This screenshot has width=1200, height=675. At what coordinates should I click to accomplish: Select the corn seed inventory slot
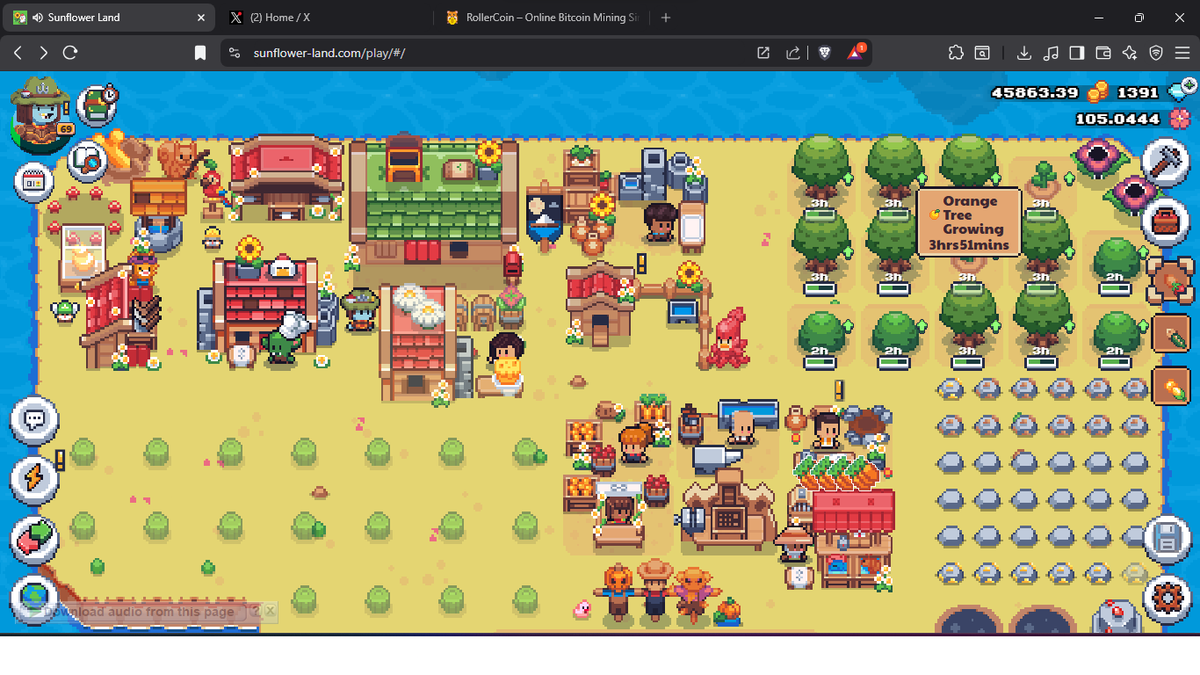coord(1171,334)
